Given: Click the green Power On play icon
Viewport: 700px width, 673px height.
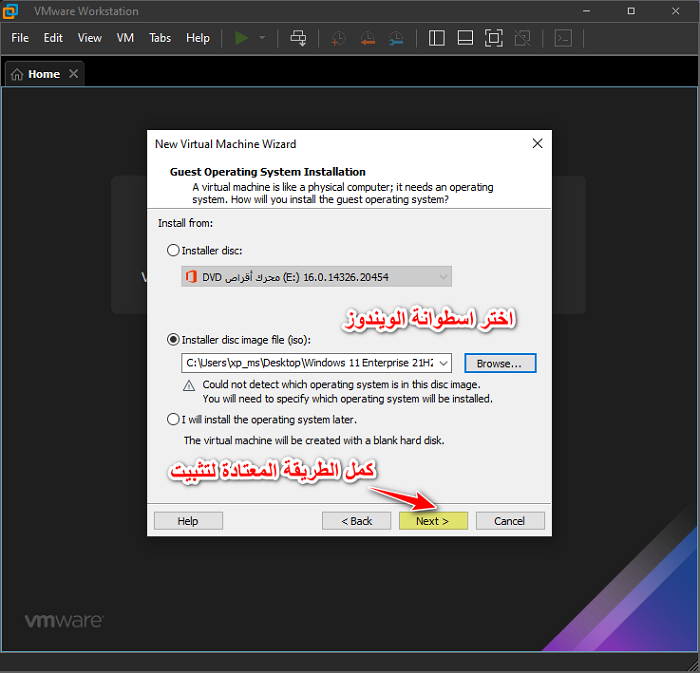Looking at the screenshot, I should click(x=242, y=38).
